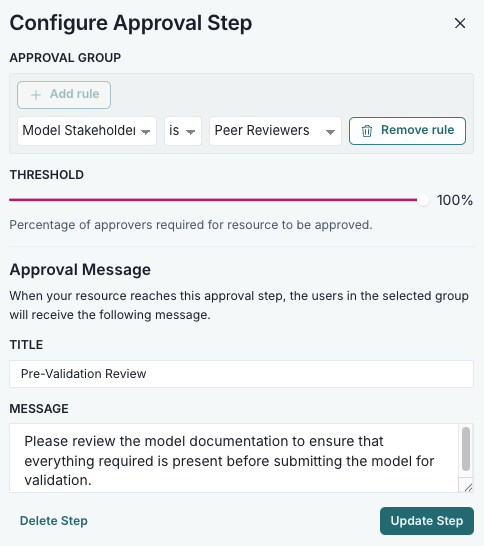Click the trash icon in Remove rule

tap(367, 131)
